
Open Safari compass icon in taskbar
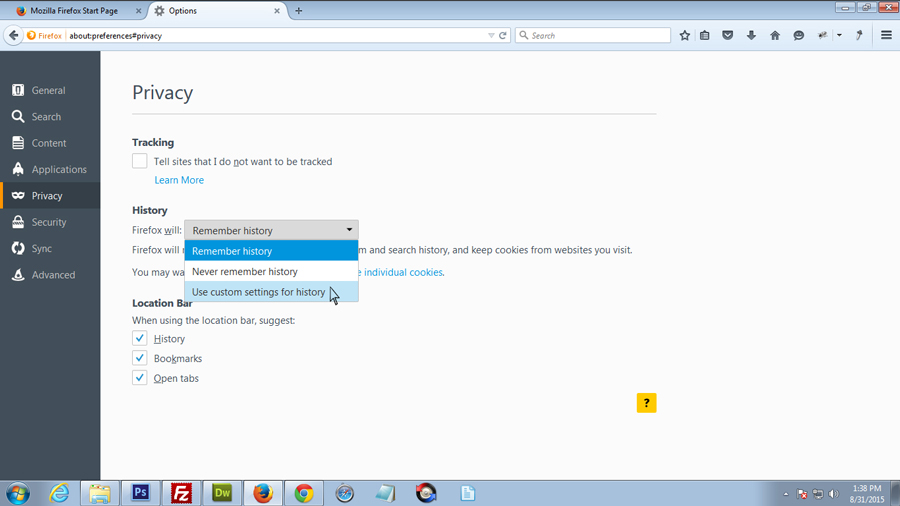344,493
